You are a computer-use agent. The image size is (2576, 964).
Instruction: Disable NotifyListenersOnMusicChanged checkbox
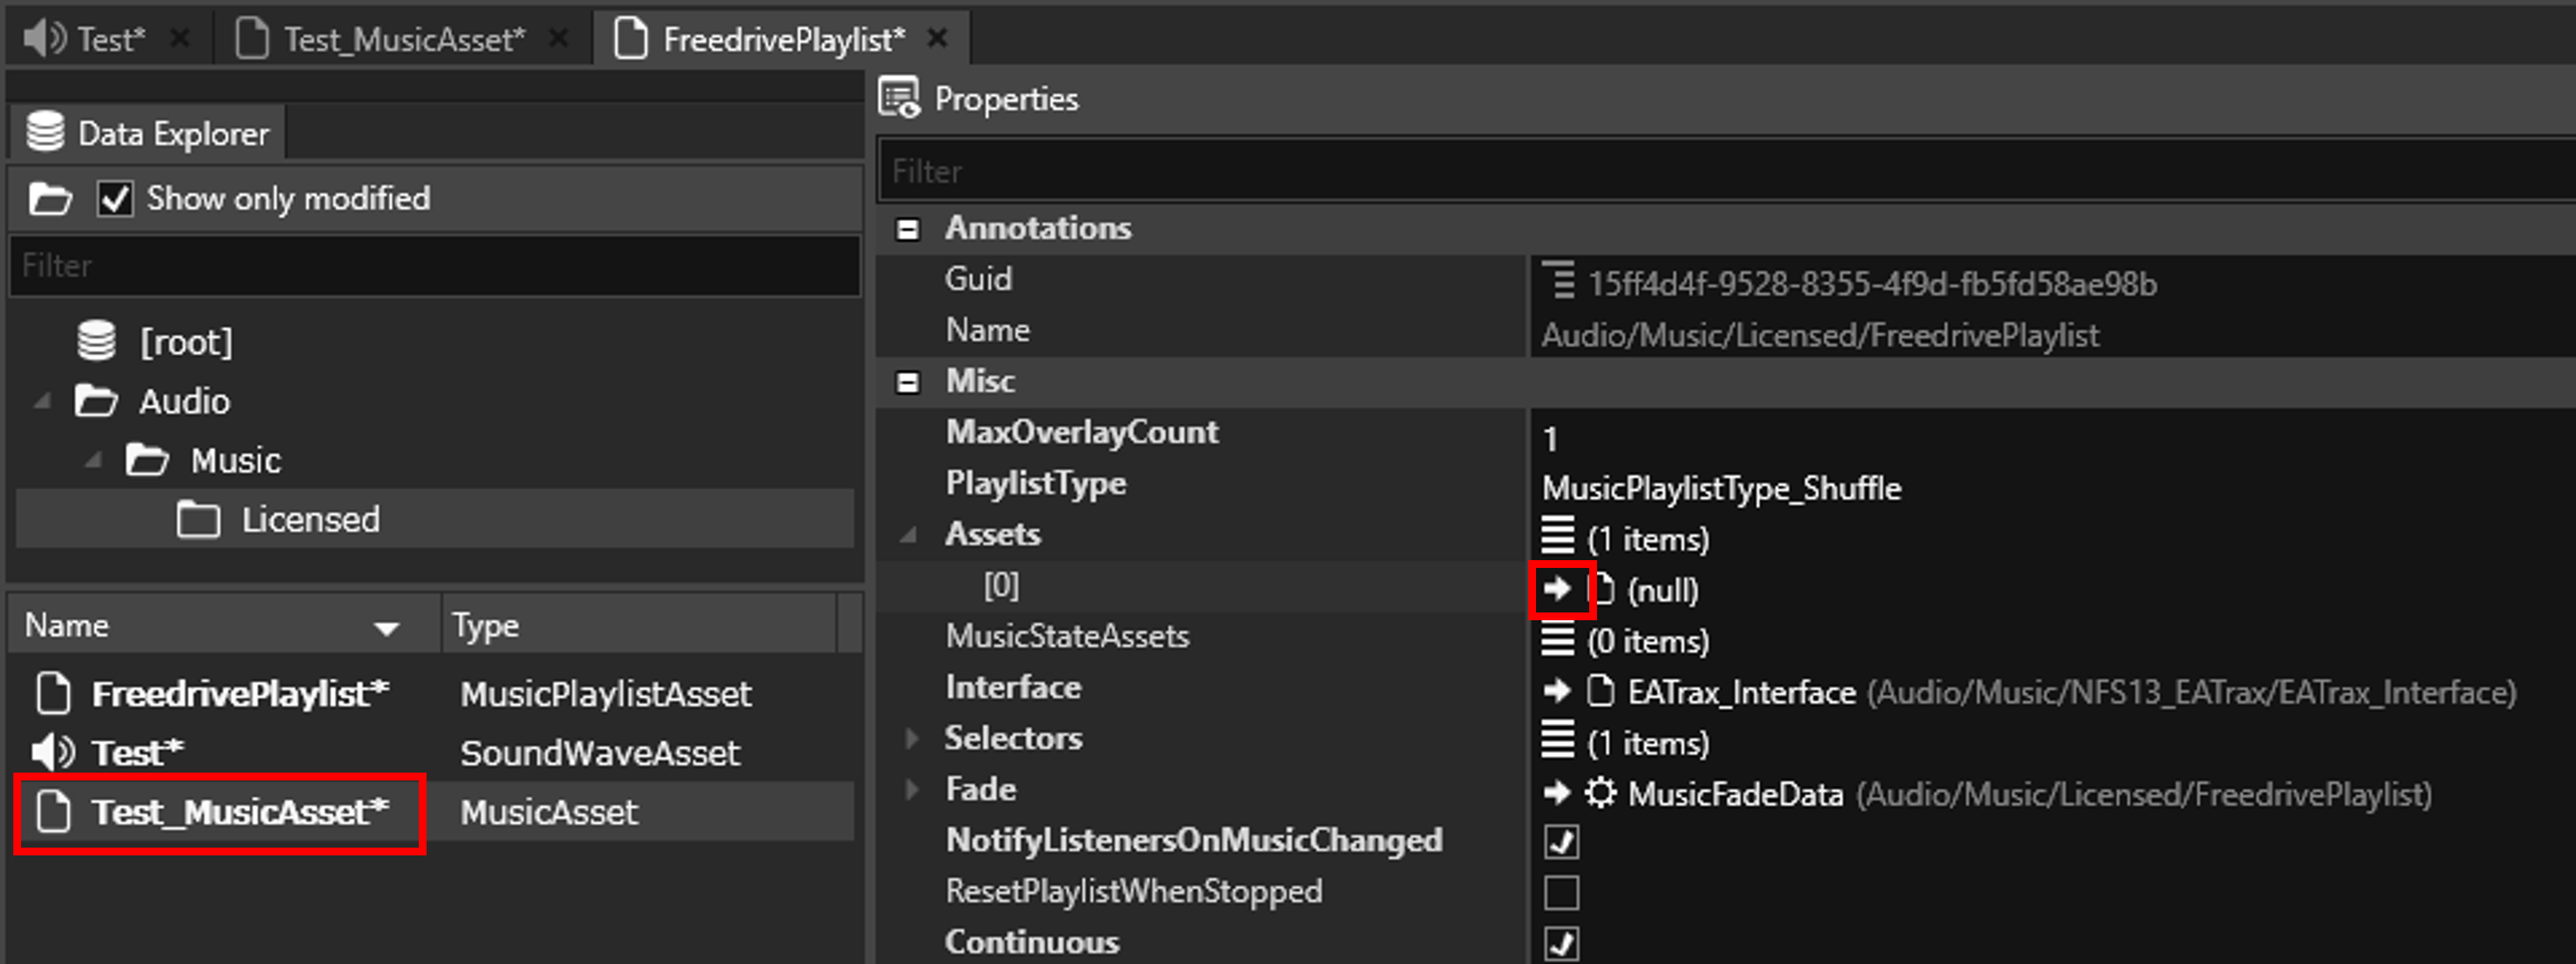[1561, 842]
